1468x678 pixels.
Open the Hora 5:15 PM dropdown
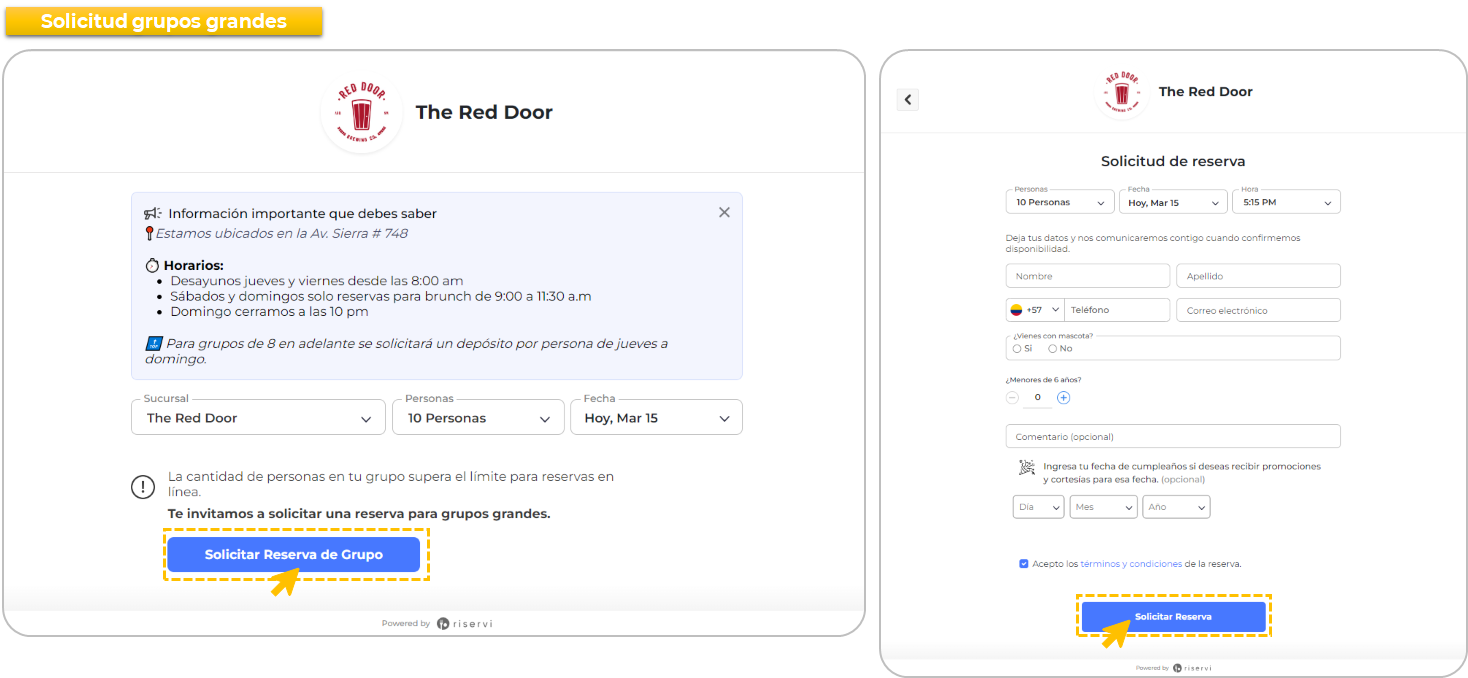(x=1286, y=202)
